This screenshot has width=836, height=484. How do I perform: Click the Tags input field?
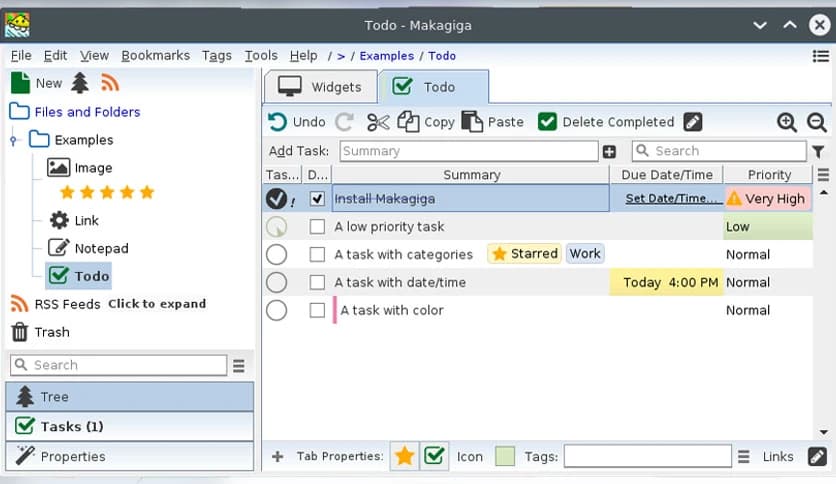[648, 456]
